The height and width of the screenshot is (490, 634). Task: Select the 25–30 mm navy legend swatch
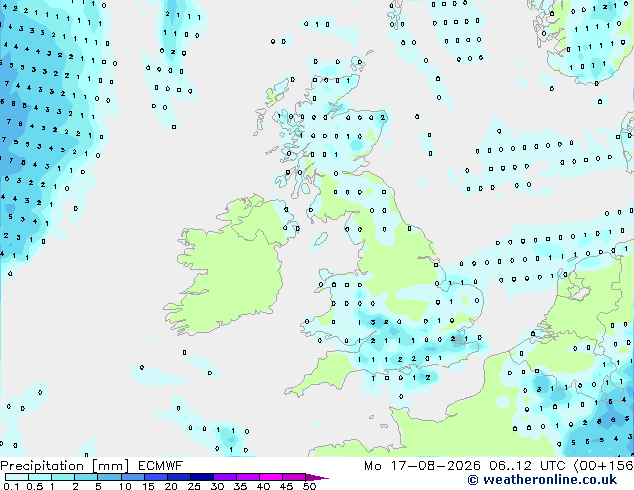coord(202,477)
